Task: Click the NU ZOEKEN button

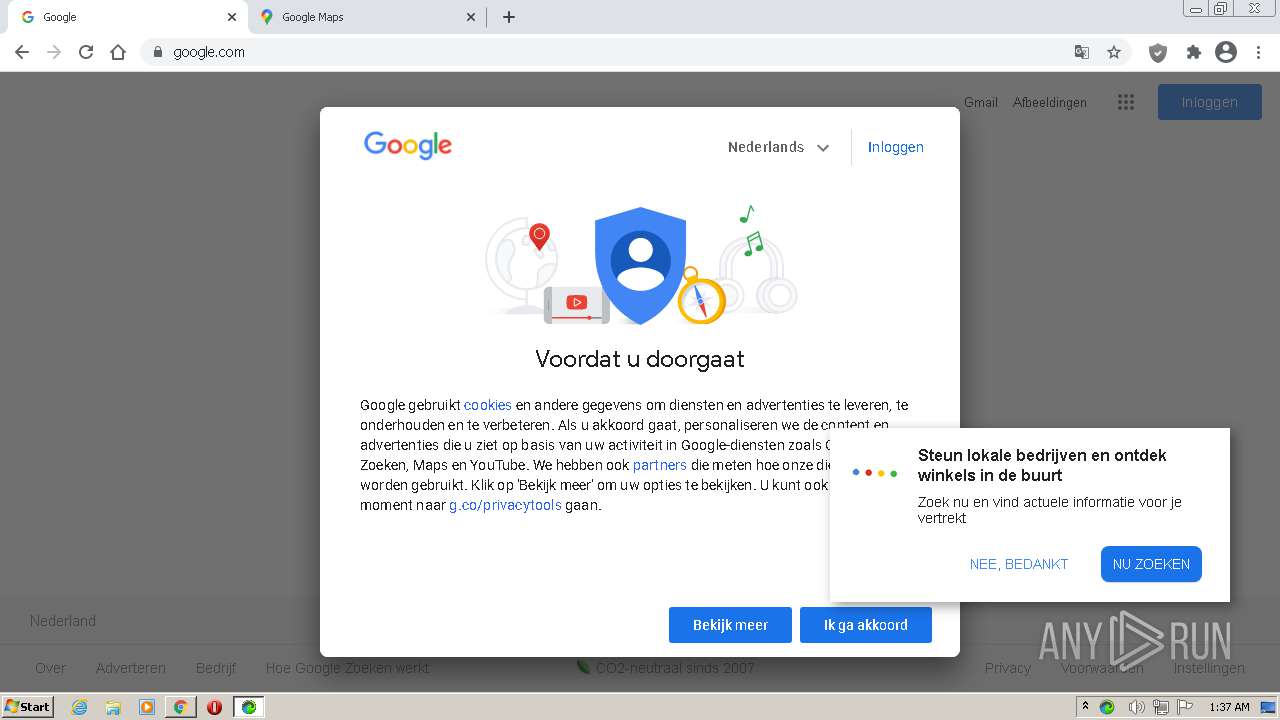Action: 1151,564
